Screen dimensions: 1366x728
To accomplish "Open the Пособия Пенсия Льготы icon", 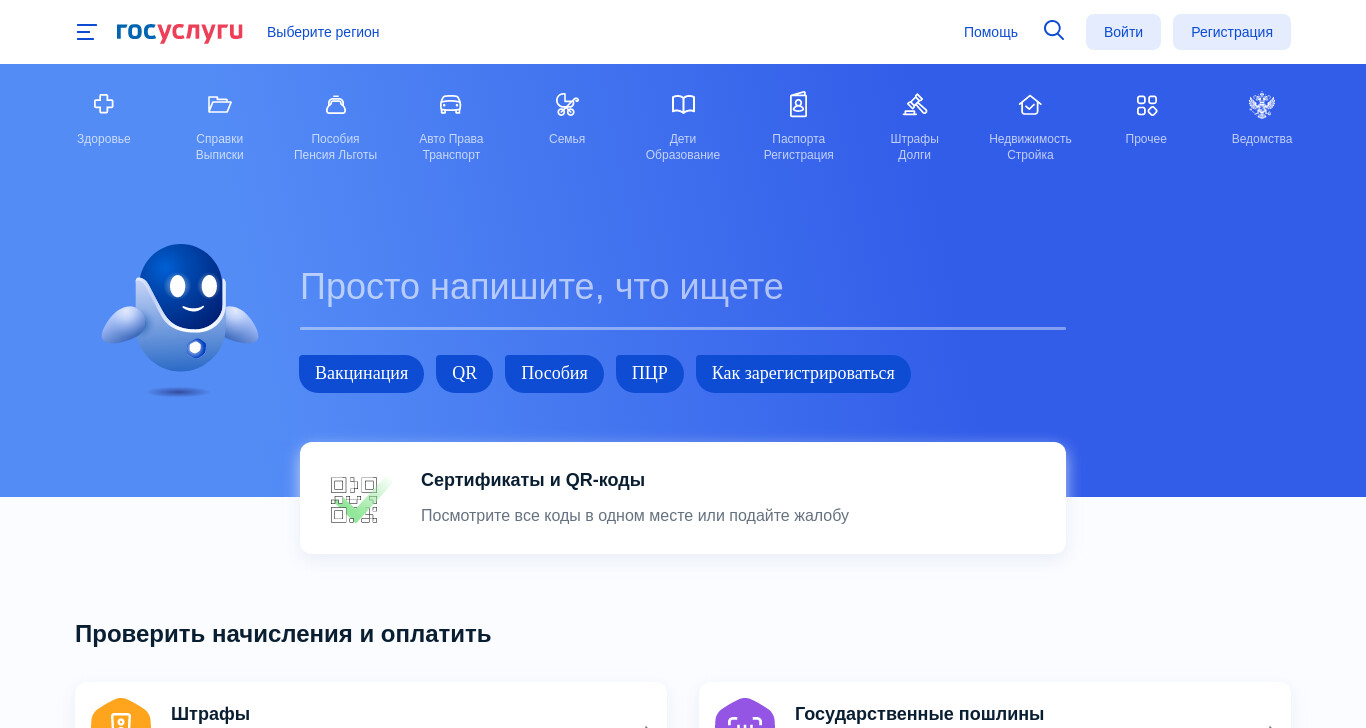I will click(x=336, y=104).
